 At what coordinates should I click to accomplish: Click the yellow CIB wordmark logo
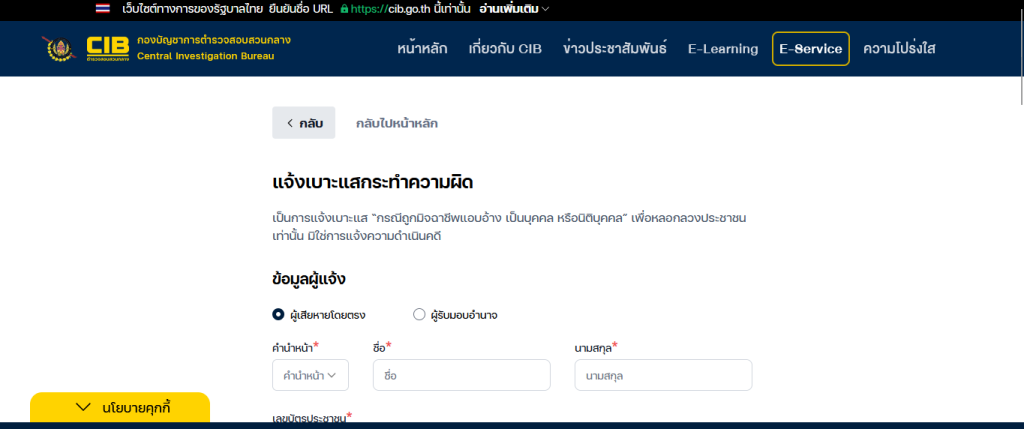pyautogui.click(x=107, y=48)
